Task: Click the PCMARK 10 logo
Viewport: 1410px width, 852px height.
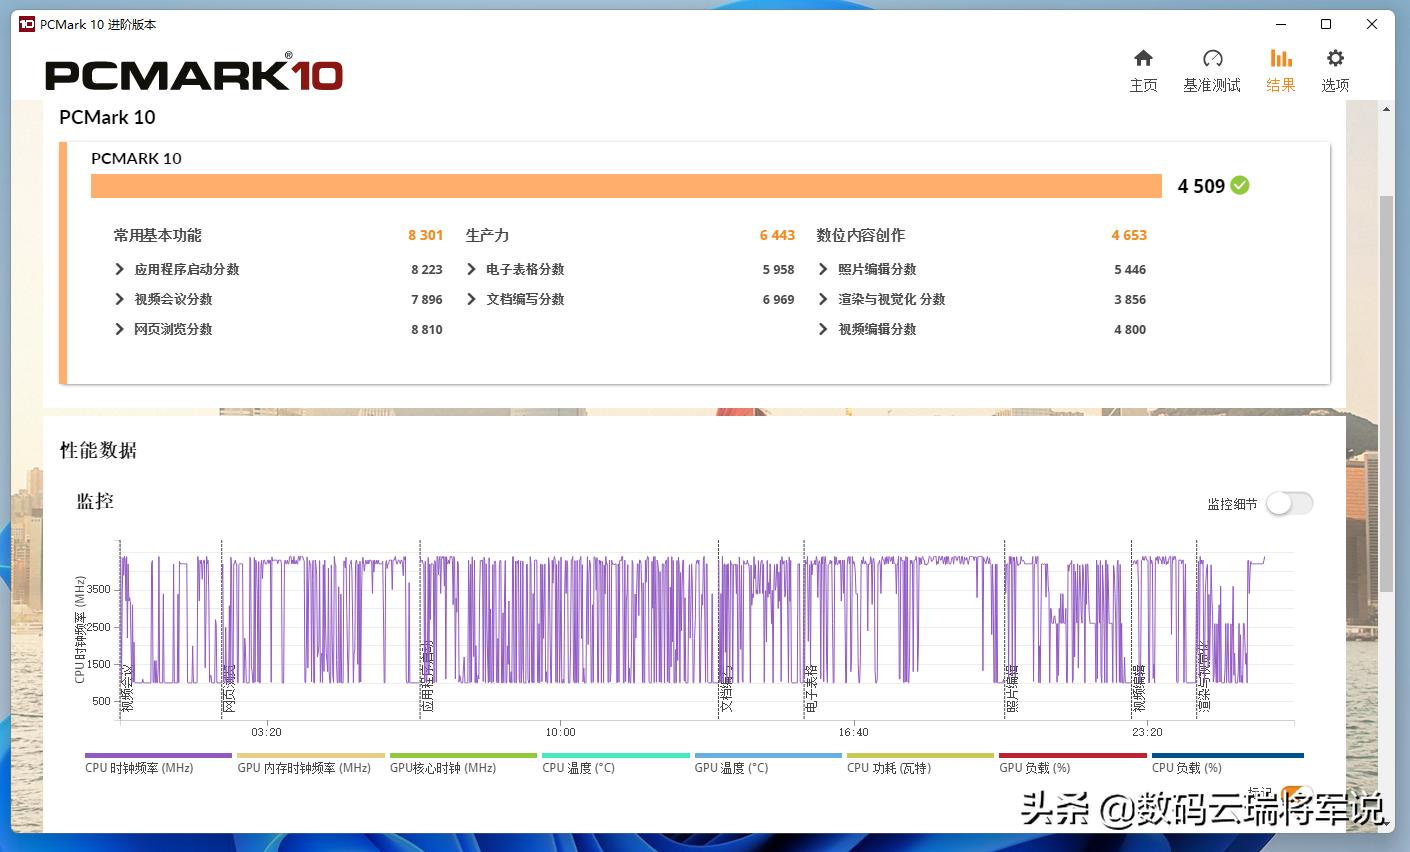Action: (x=194, y=73)
